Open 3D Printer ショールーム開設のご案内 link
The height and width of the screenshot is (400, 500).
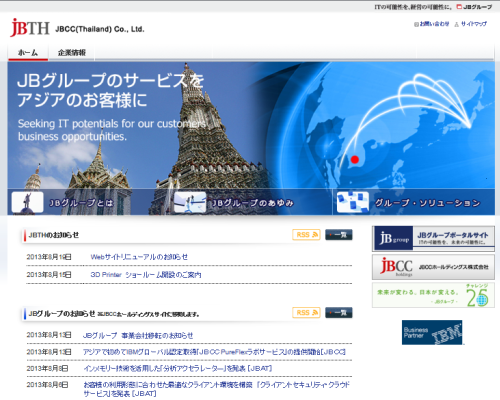coord(146,275)
